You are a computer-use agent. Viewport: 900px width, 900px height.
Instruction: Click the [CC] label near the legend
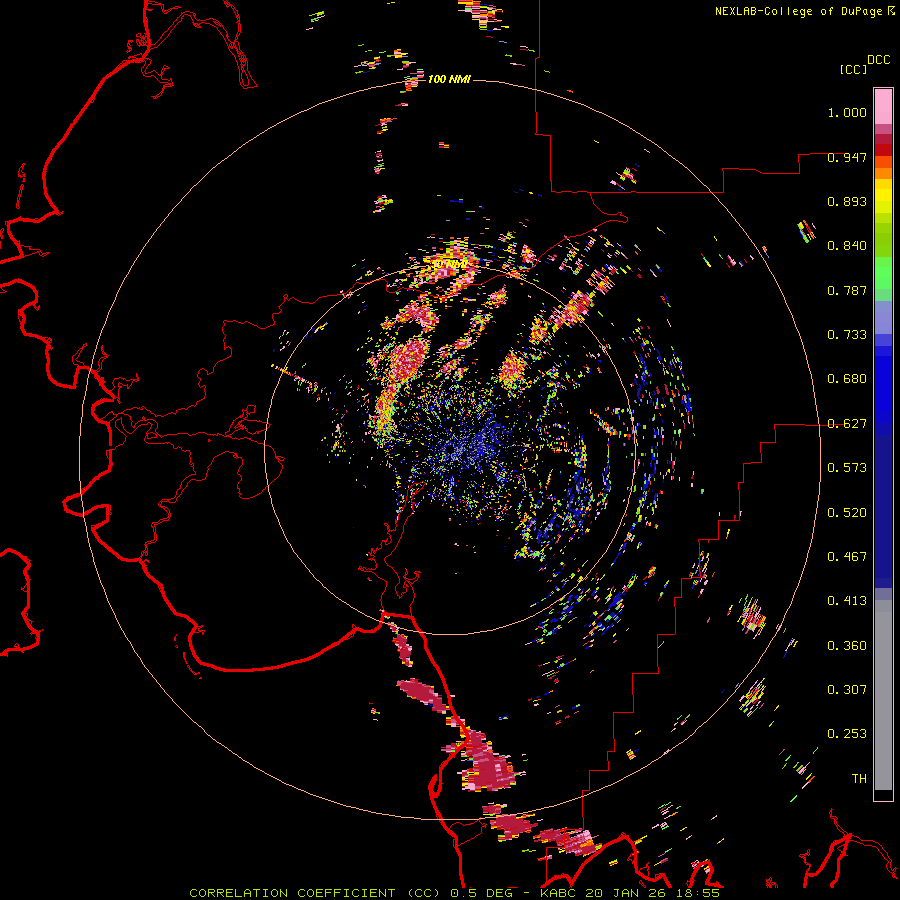point(853,69)
